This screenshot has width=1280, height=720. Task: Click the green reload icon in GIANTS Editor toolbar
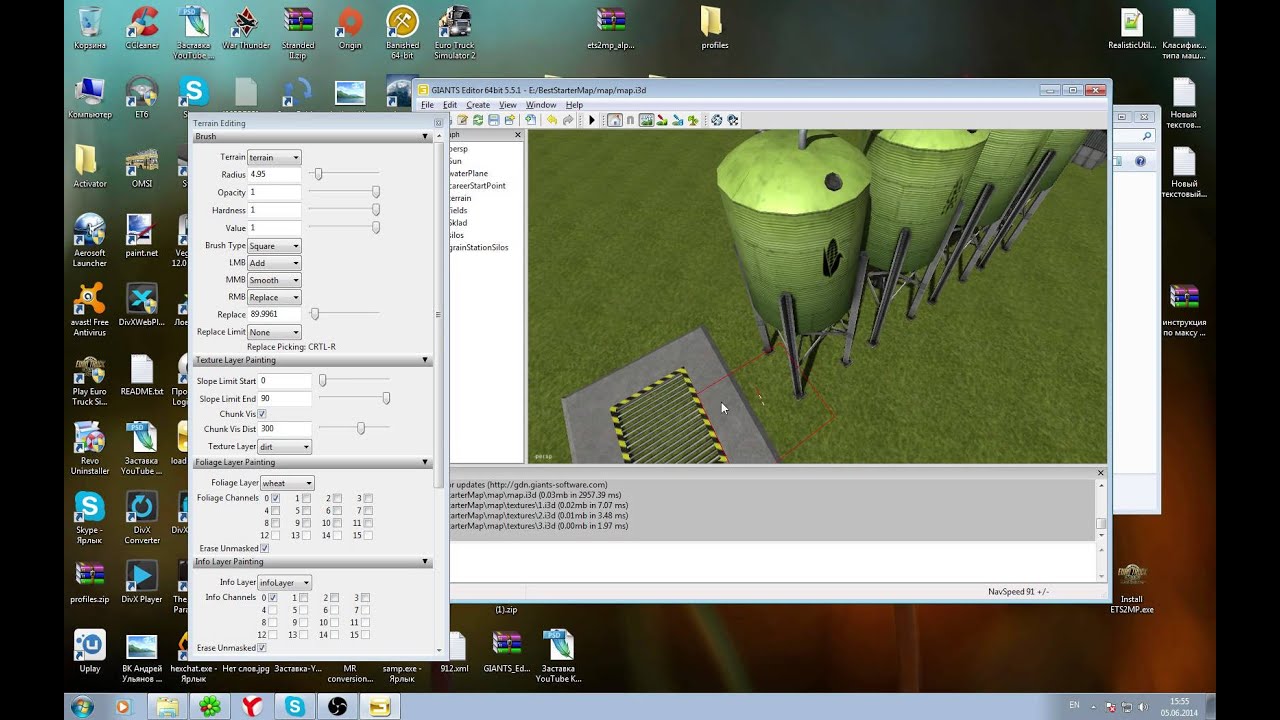(x=478, y=120)
